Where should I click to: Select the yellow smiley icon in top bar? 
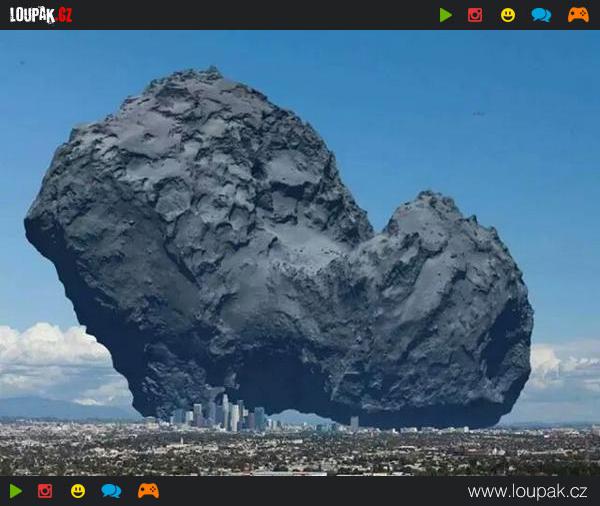point(508,15)
